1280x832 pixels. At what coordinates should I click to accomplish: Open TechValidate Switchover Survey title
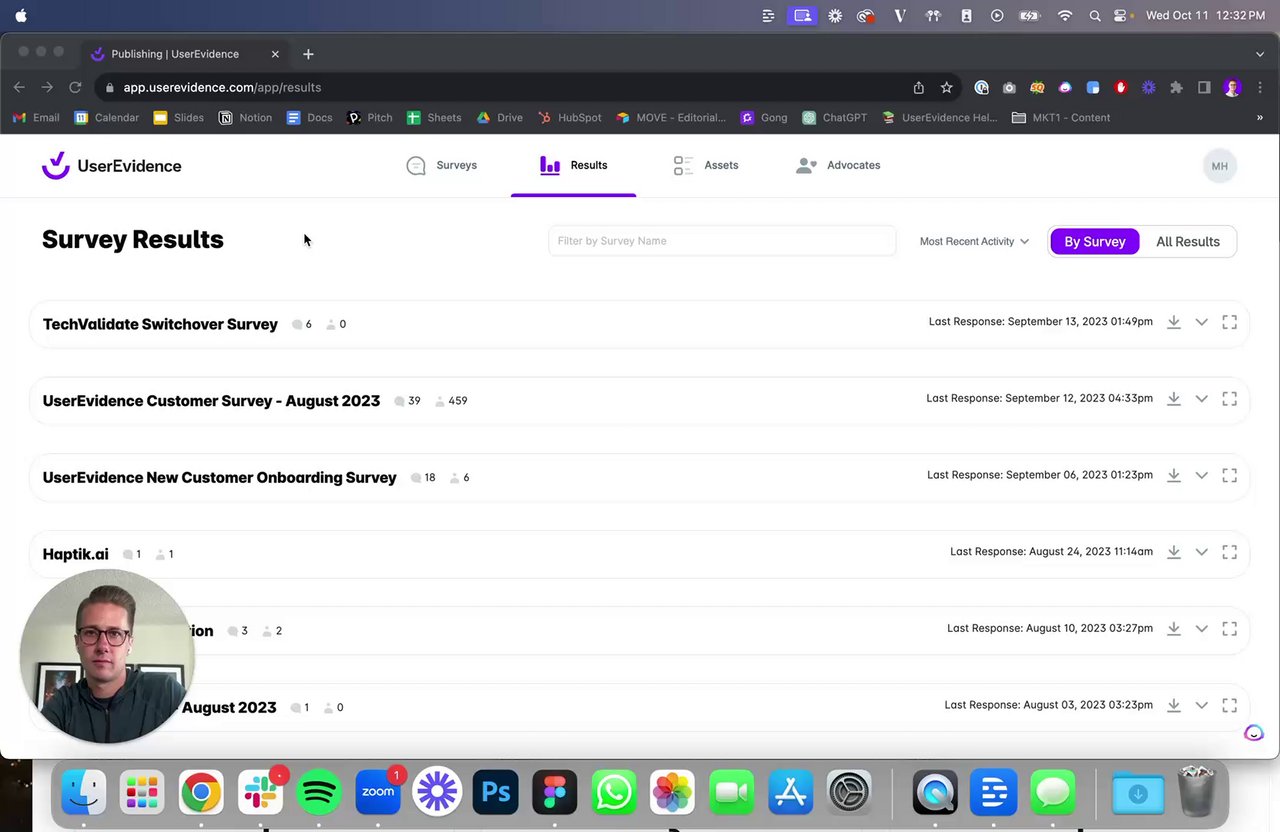(x=160, y=324)
